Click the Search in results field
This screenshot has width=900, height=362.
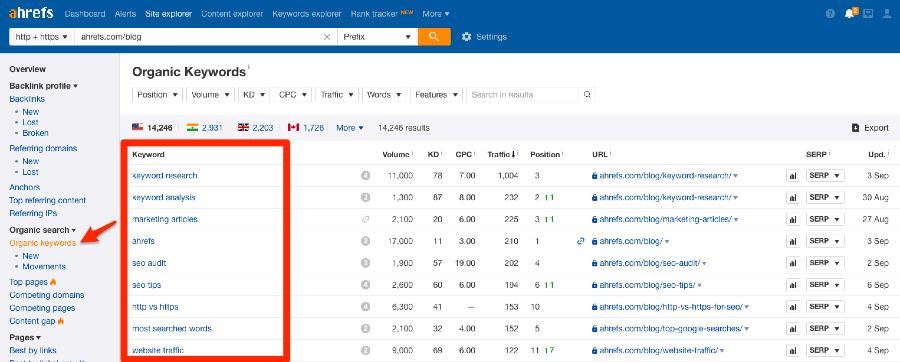(x=522, y=95)
